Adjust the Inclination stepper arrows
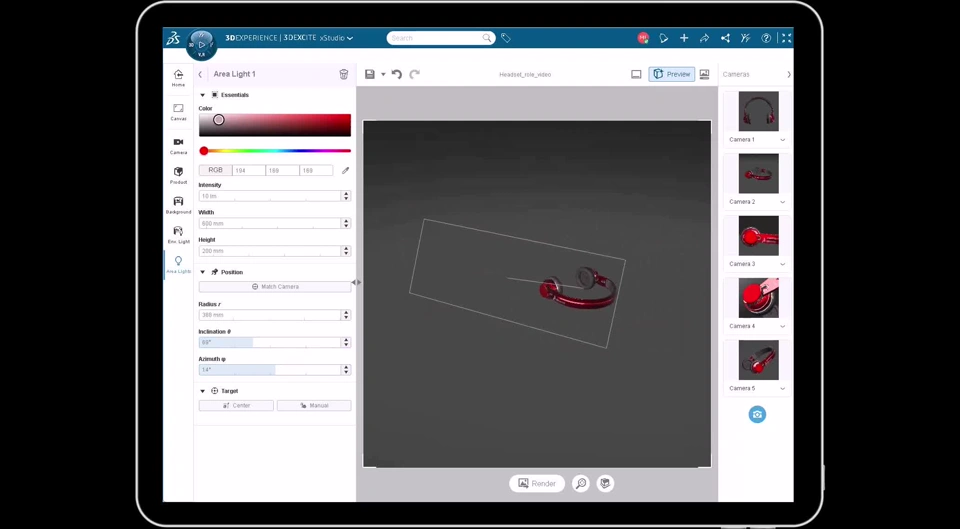The width and height of the screenshot is (960, 529). point(346,342)
